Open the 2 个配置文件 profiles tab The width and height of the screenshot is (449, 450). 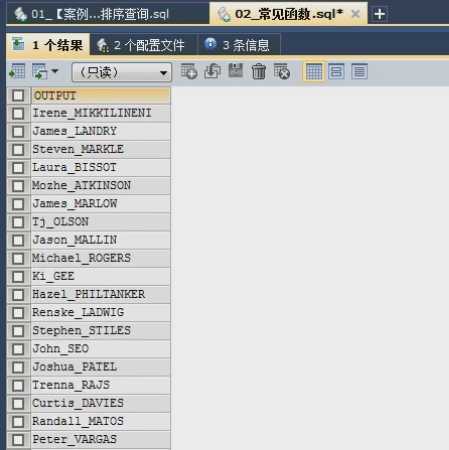tap(143, 45)
